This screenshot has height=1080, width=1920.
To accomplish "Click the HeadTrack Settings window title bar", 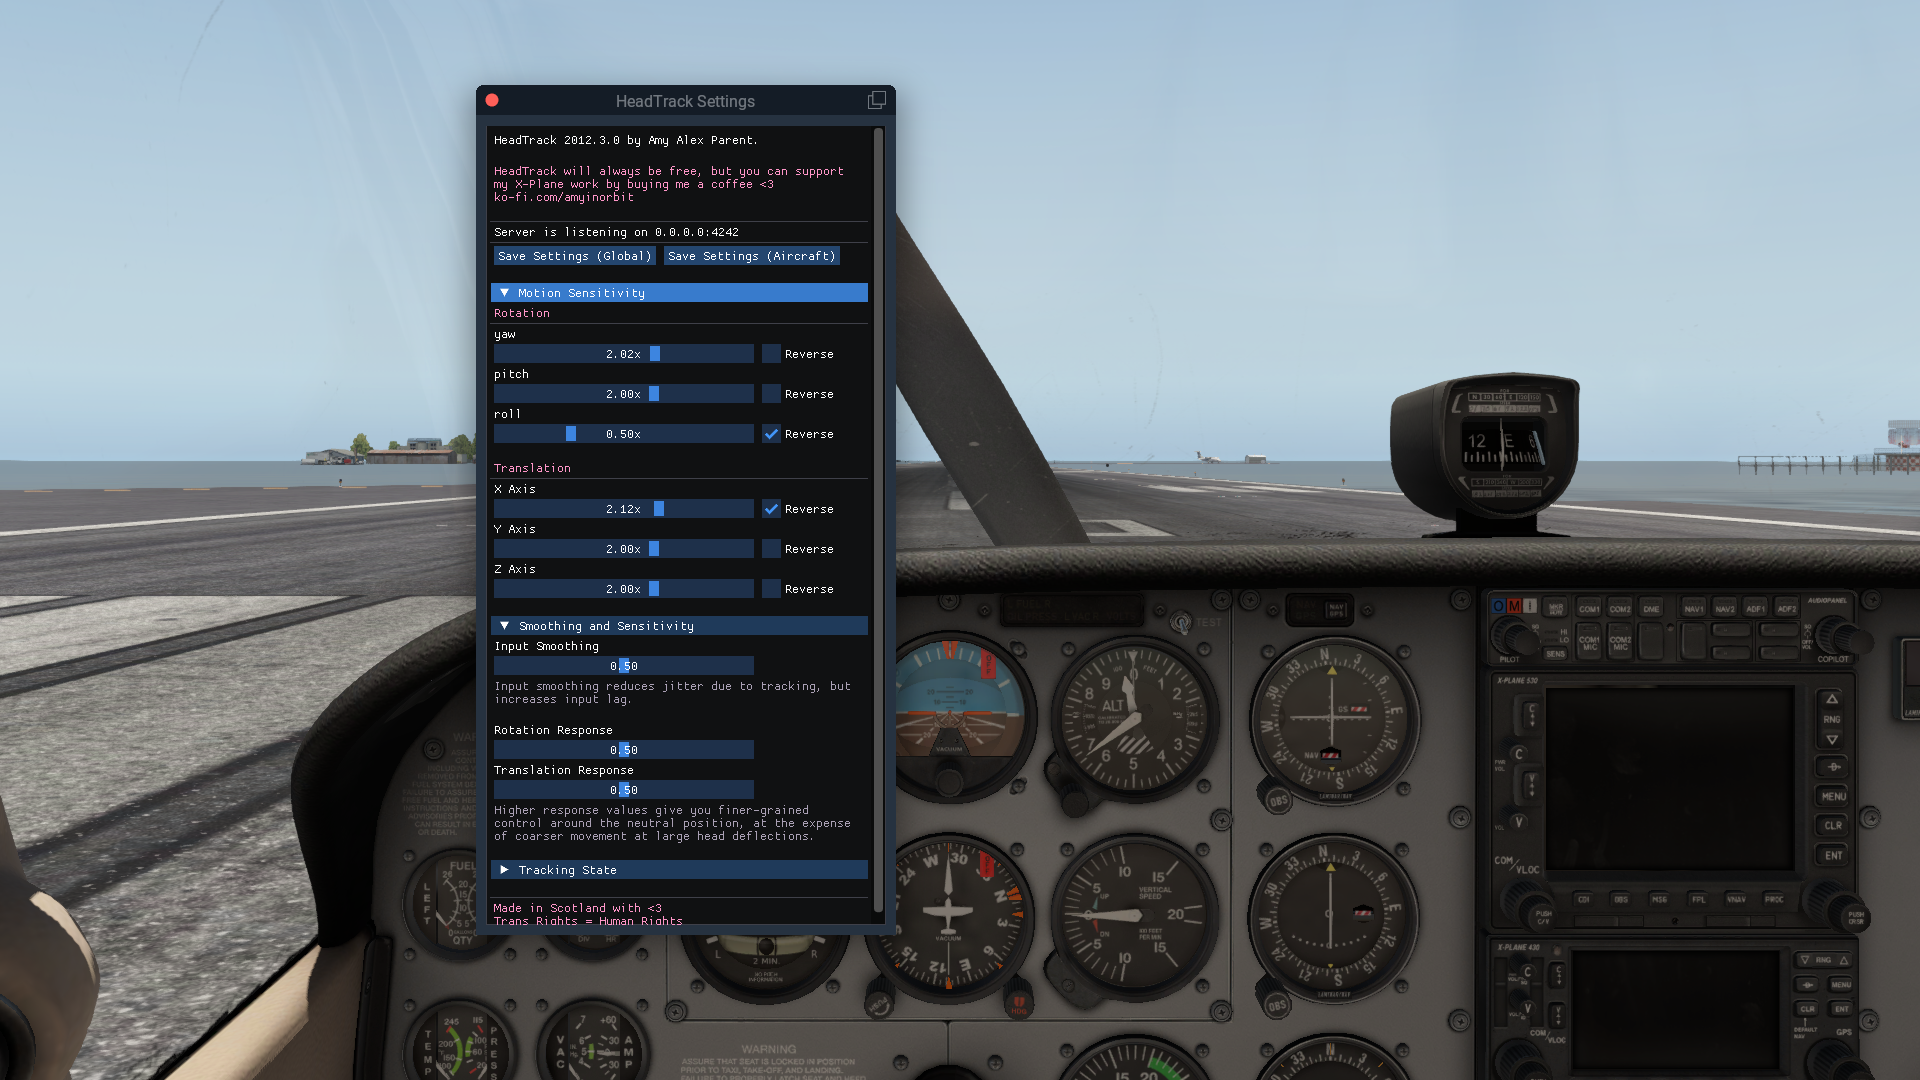I will coord(684,100).
